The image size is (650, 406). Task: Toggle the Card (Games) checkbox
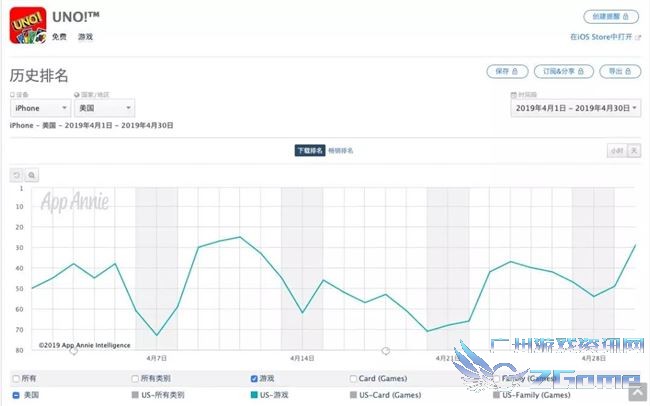353,379
